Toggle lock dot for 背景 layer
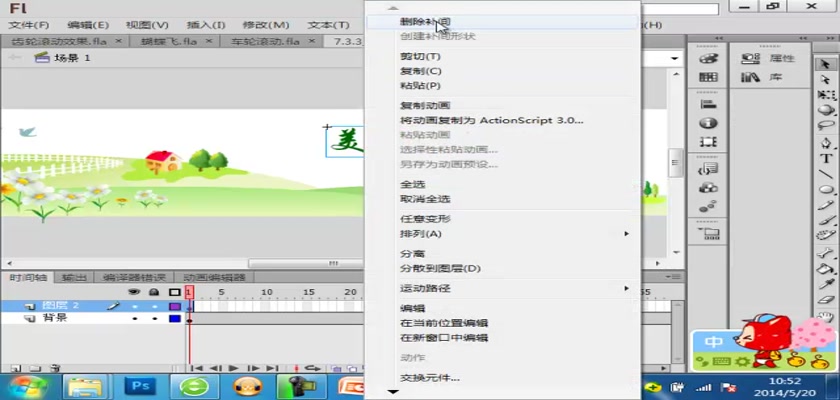Viewport: 840px width, 400px height. click(x=154, y=318)
